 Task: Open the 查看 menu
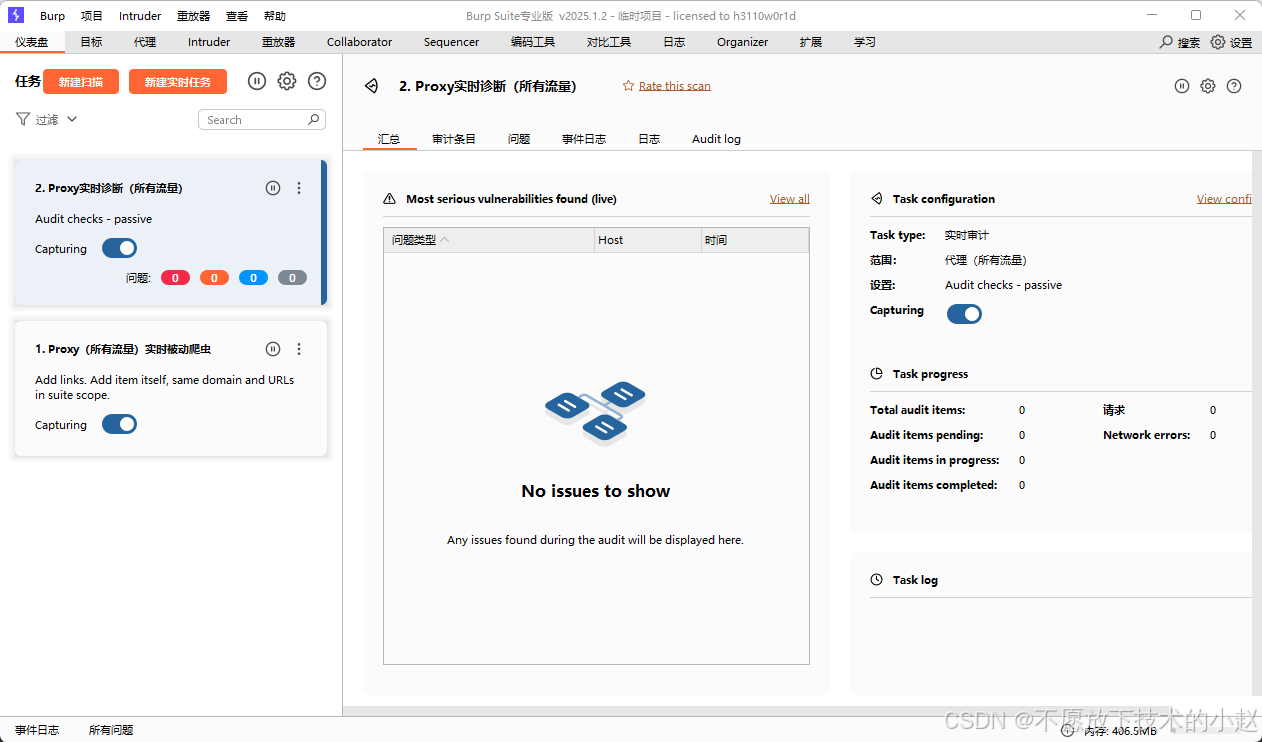point(237,16)
